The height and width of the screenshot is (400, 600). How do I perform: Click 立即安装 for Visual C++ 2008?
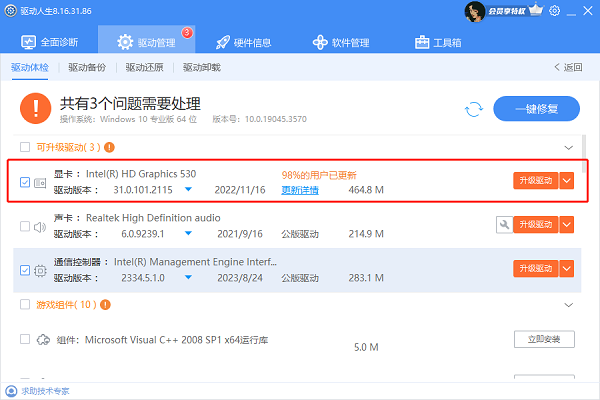pos(544,339)
